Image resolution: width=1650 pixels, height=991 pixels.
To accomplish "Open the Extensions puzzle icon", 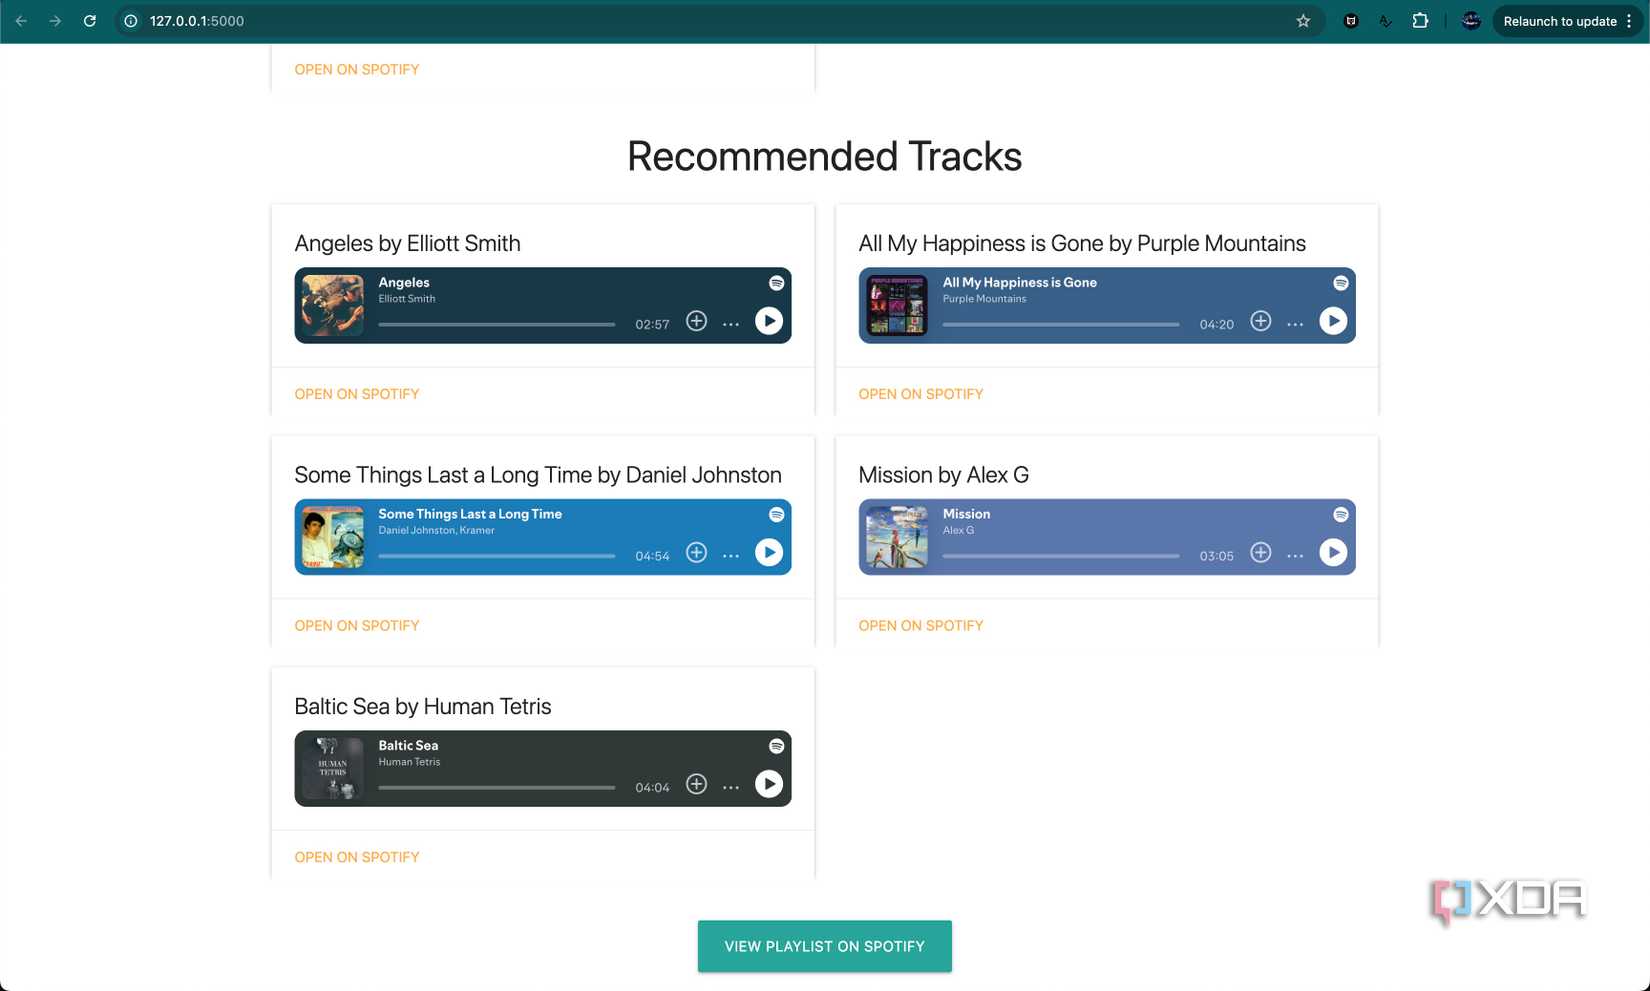I will click(x=1420, y=21).
